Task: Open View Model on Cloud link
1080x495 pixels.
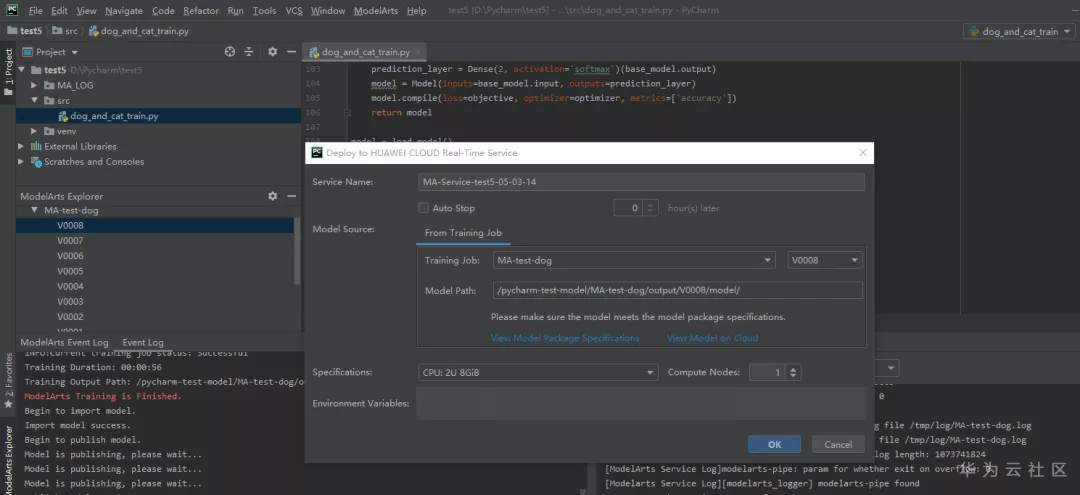Action: point(712,338)
